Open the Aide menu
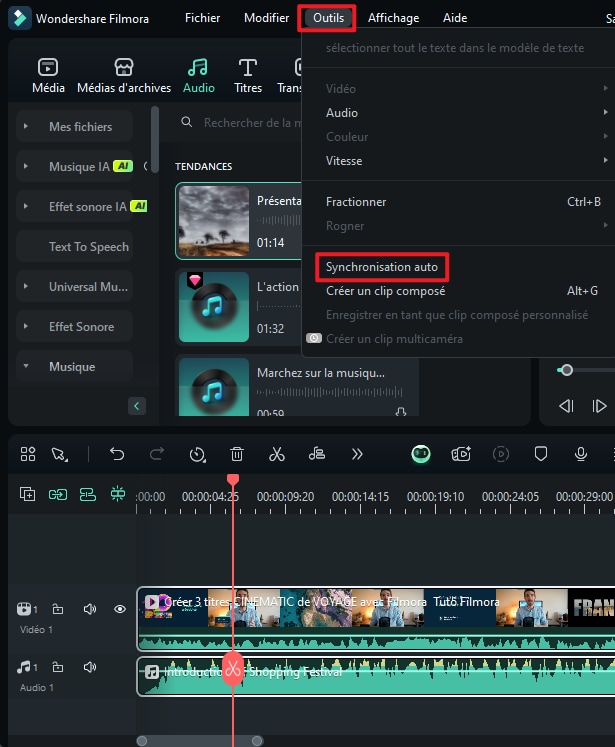Screen dimensions: 615x747 (455, 18)
